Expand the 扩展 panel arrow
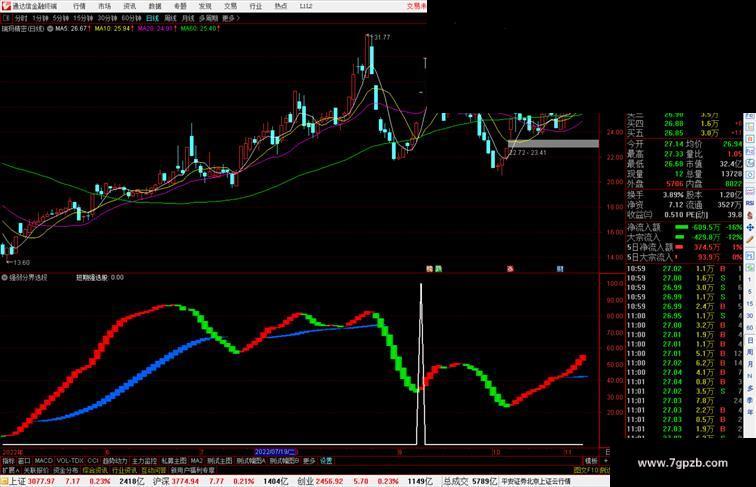Image resolution: width=756 pixels, height=487 pixels. click(x=10, y=470)
